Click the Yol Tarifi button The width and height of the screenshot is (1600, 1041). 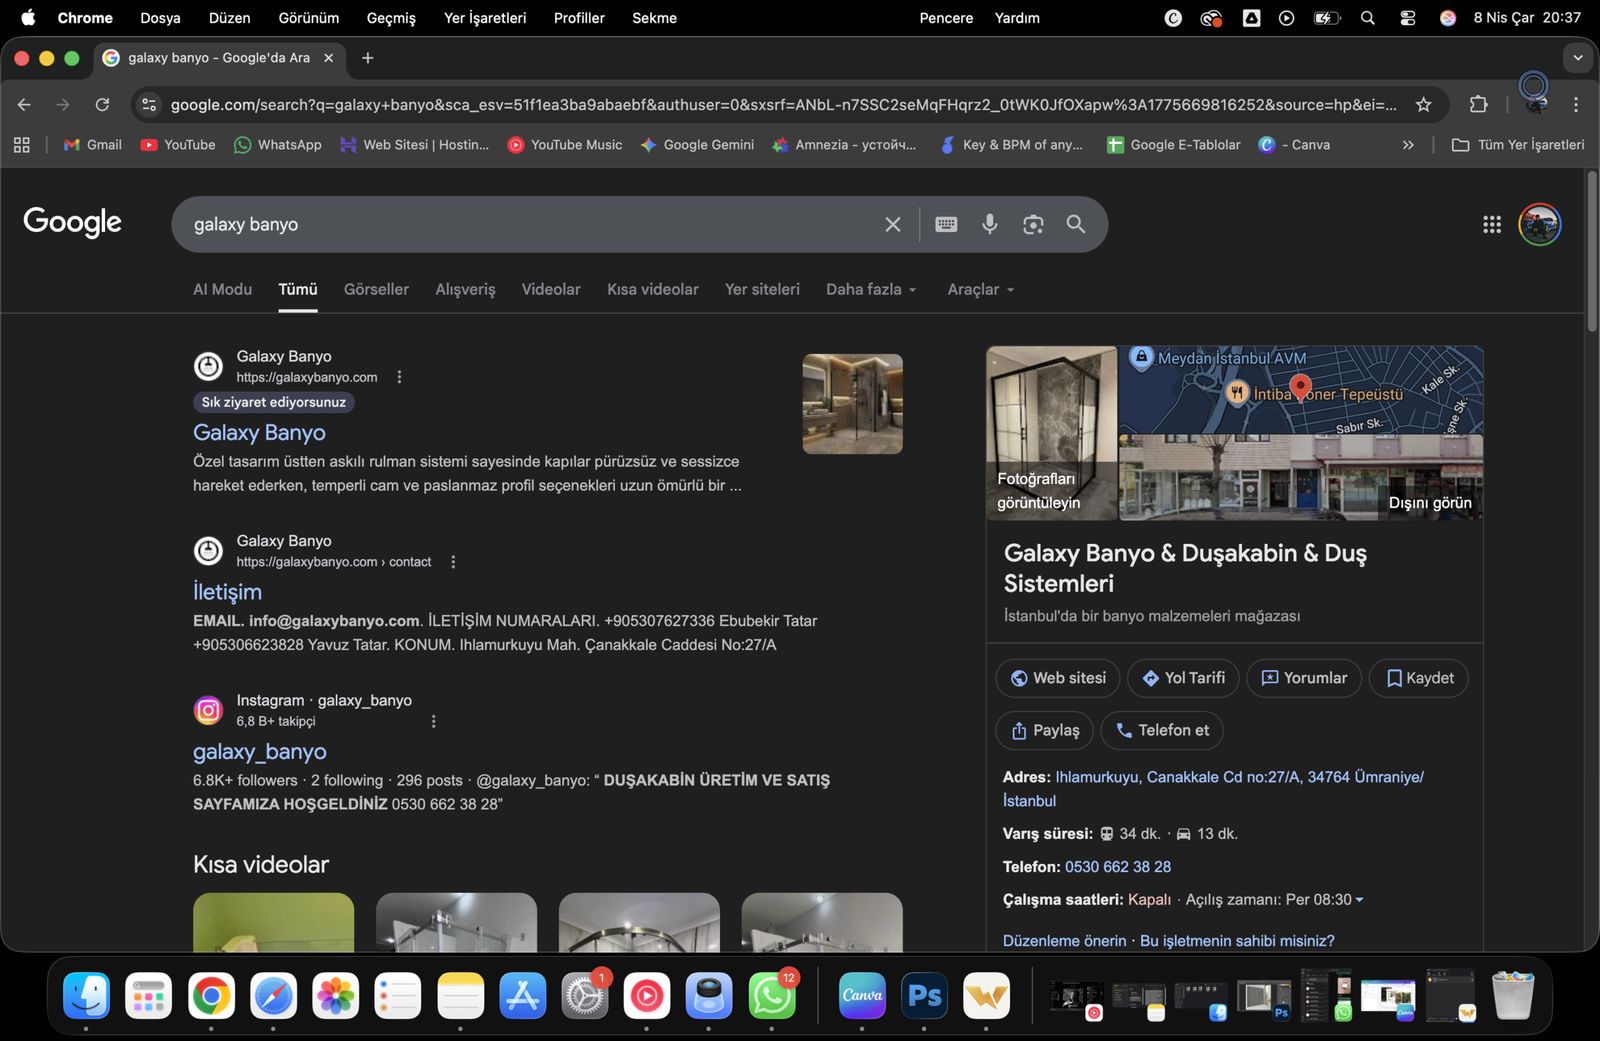tap(1183, 678)
